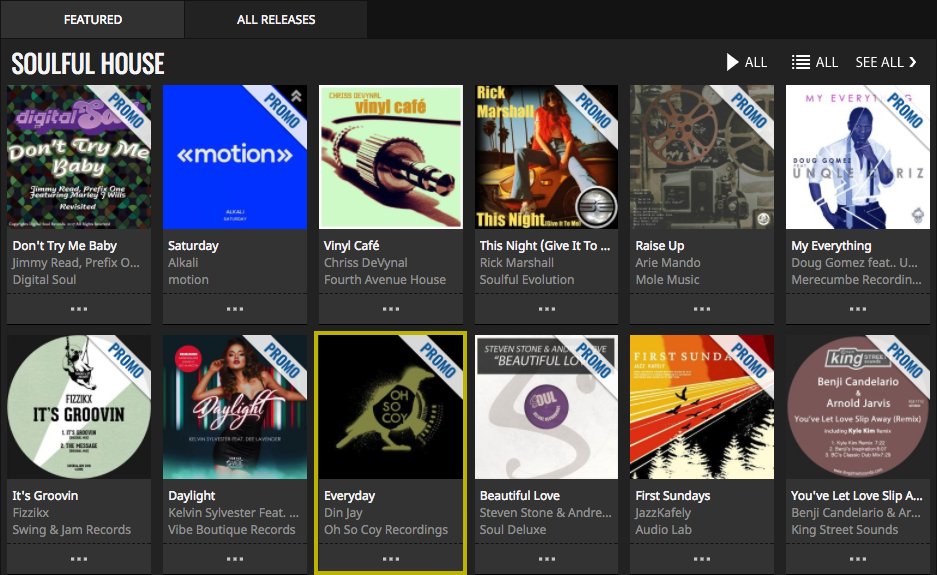937x575 pixels.
Task: Open First Sundays cover art
Action: click(702, 406)
